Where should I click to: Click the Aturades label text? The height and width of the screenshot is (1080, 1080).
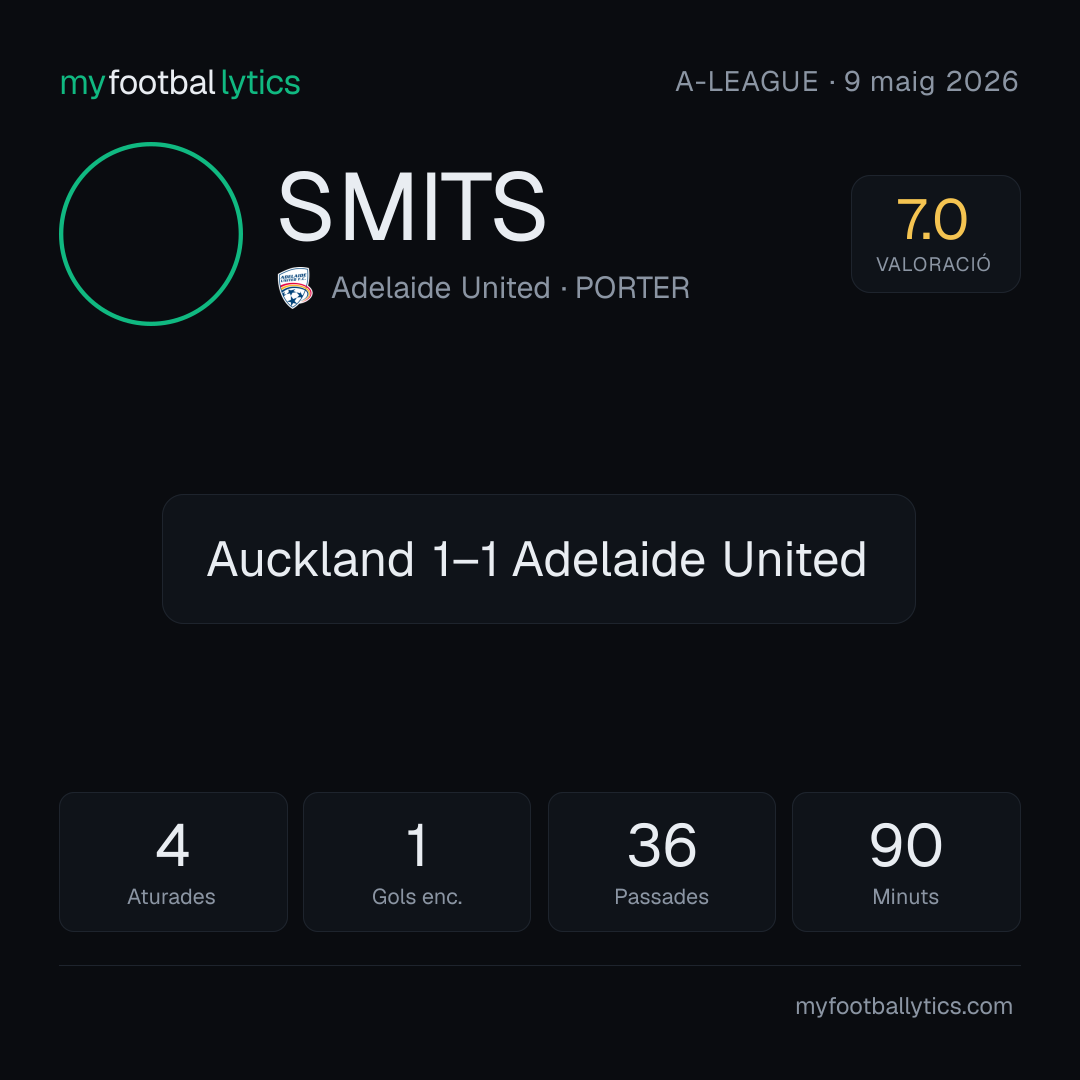pyautogui.click(x=172, y=897)
